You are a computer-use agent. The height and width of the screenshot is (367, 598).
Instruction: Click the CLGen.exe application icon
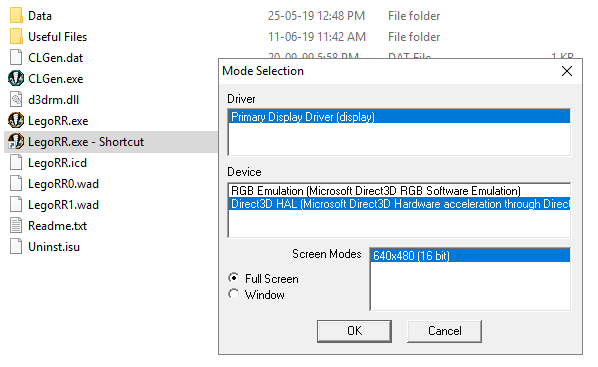coord(16,79)
